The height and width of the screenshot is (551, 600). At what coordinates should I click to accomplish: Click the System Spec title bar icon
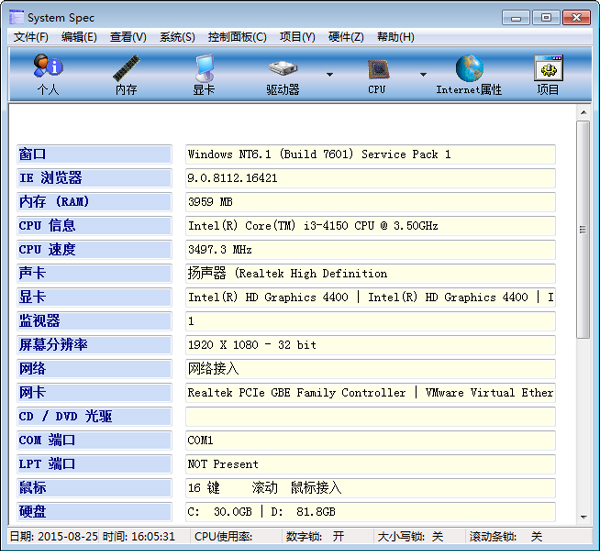pos(16,17)
